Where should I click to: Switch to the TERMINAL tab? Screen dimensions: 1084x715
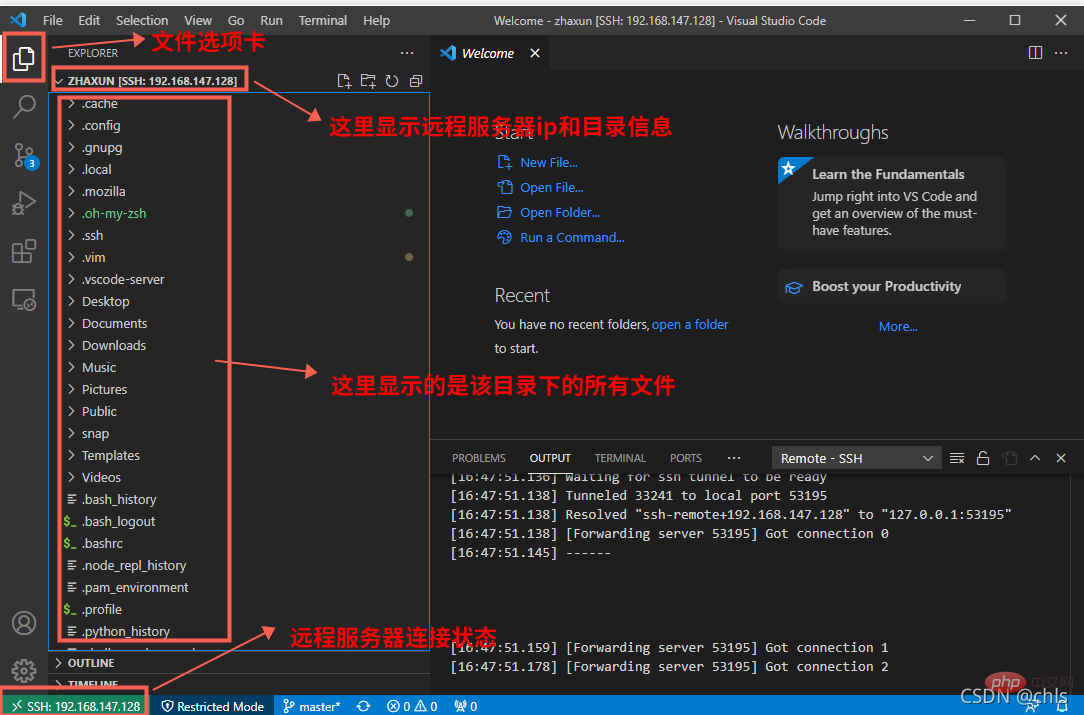[x=620, y=457]
